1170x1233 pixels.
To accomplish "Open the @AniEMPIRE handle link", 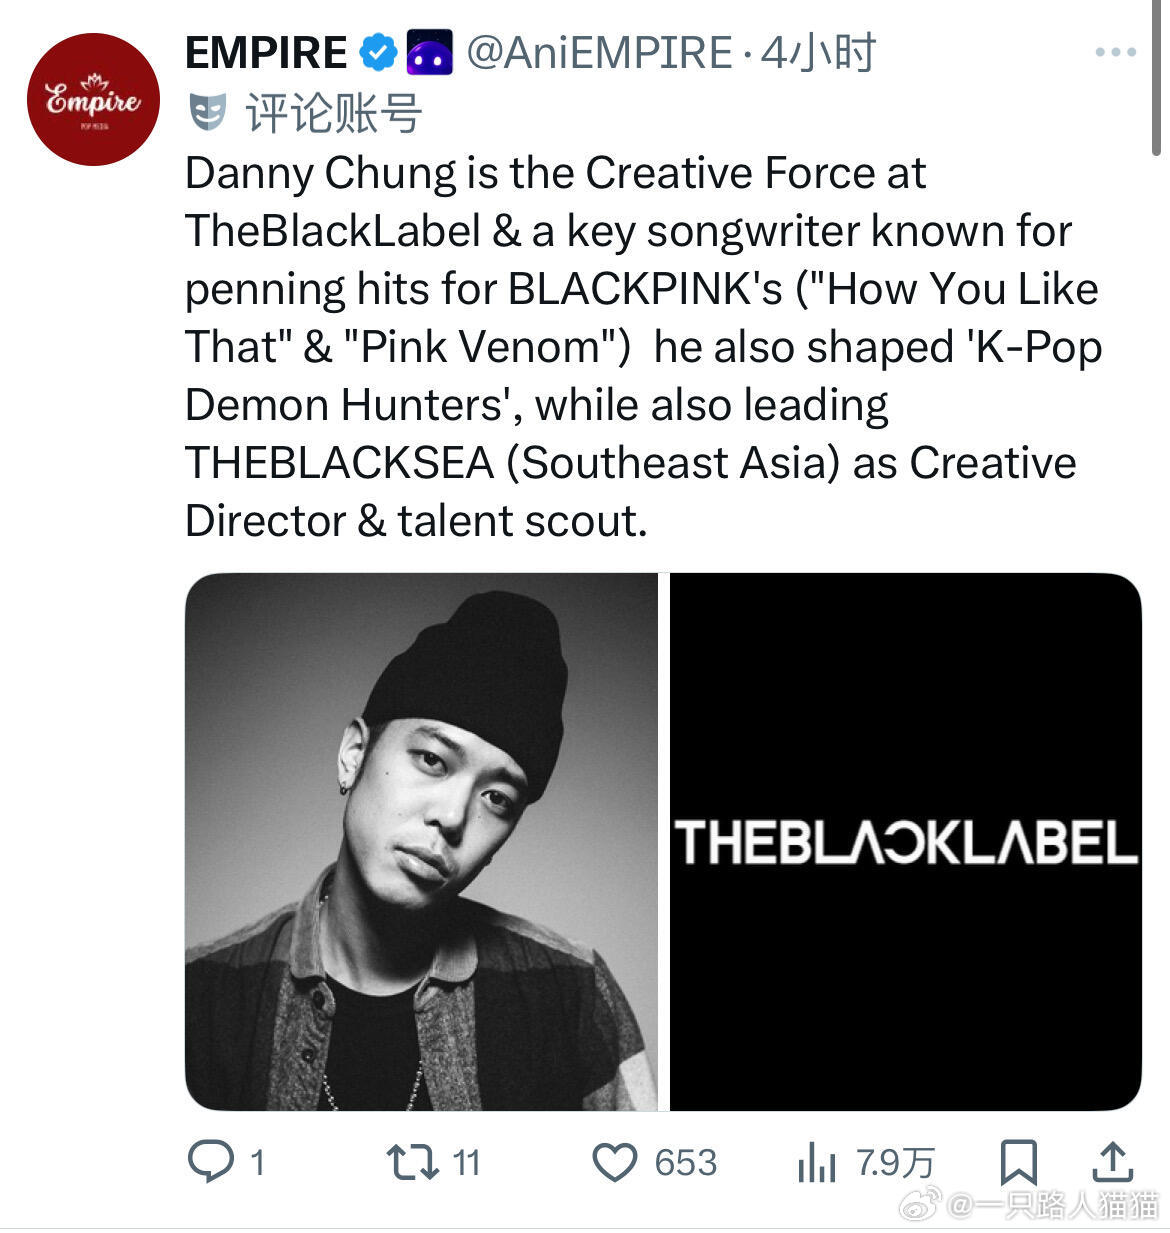I will click(598, 53).
